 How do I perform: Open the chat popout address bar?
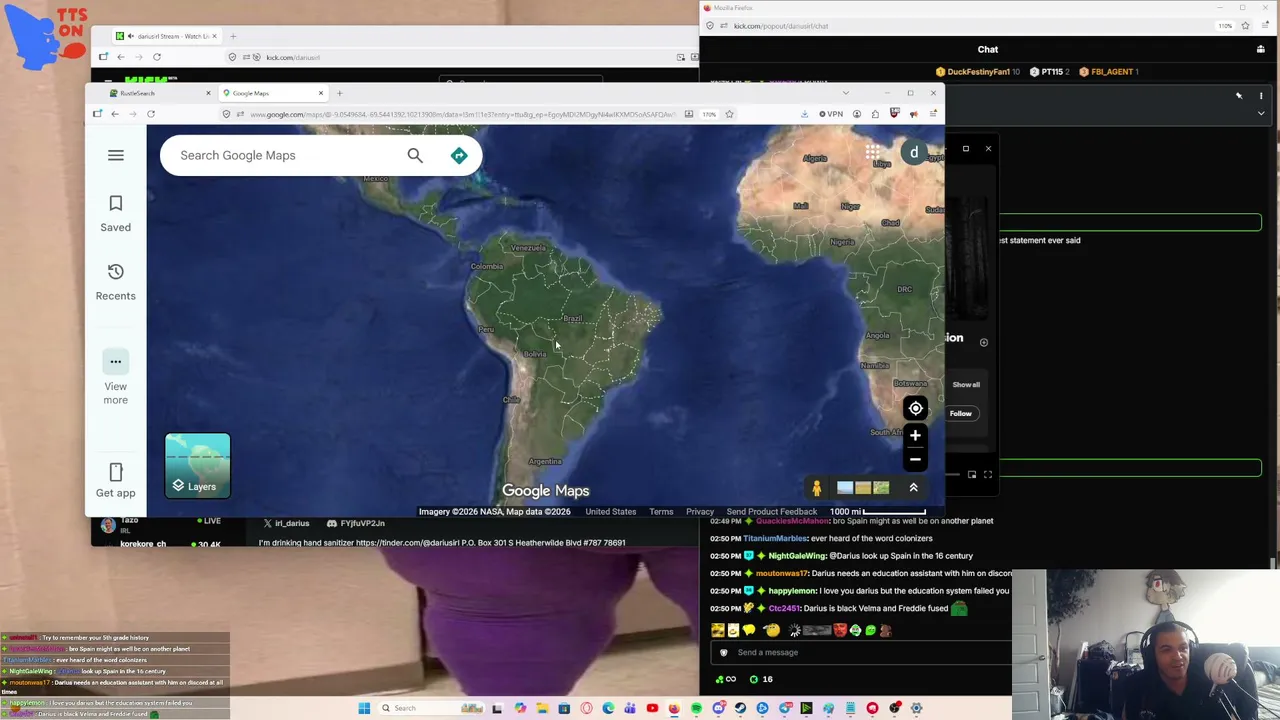point(781,26)
